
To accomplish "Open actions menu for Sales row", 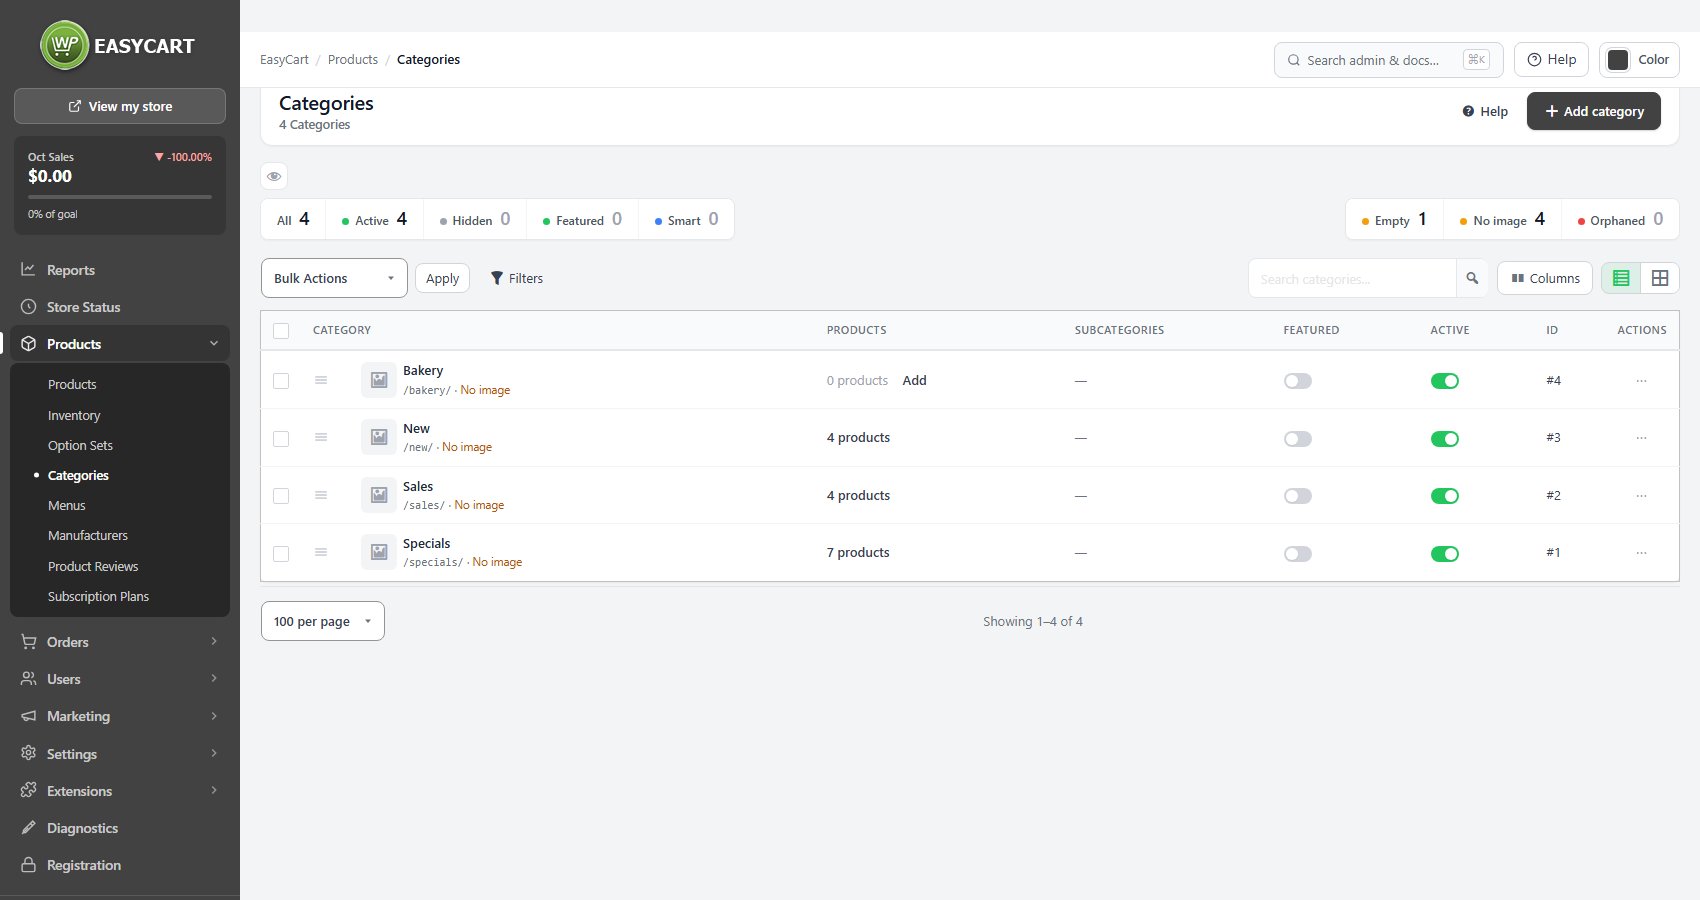I will coord(1641,495).
